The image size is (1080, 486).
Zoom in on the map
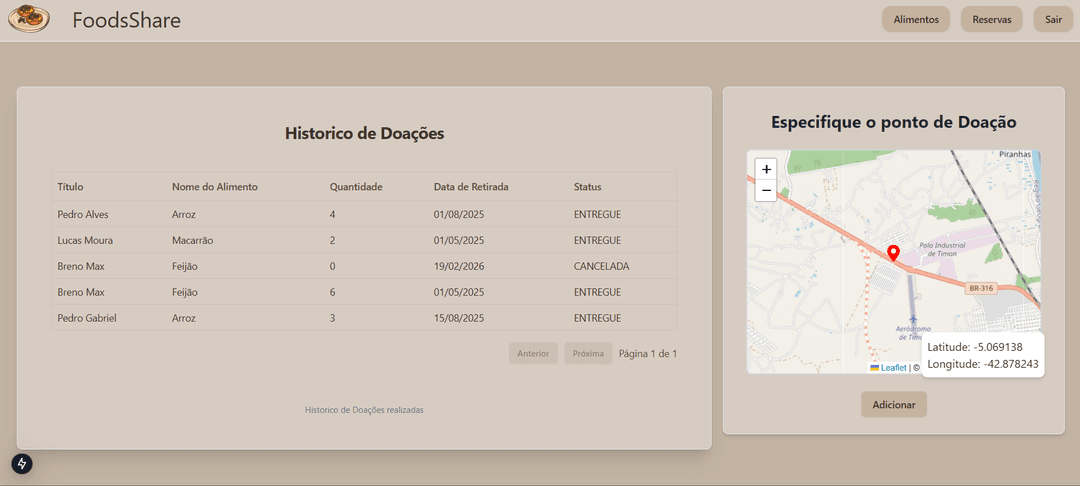coord(766,169)
